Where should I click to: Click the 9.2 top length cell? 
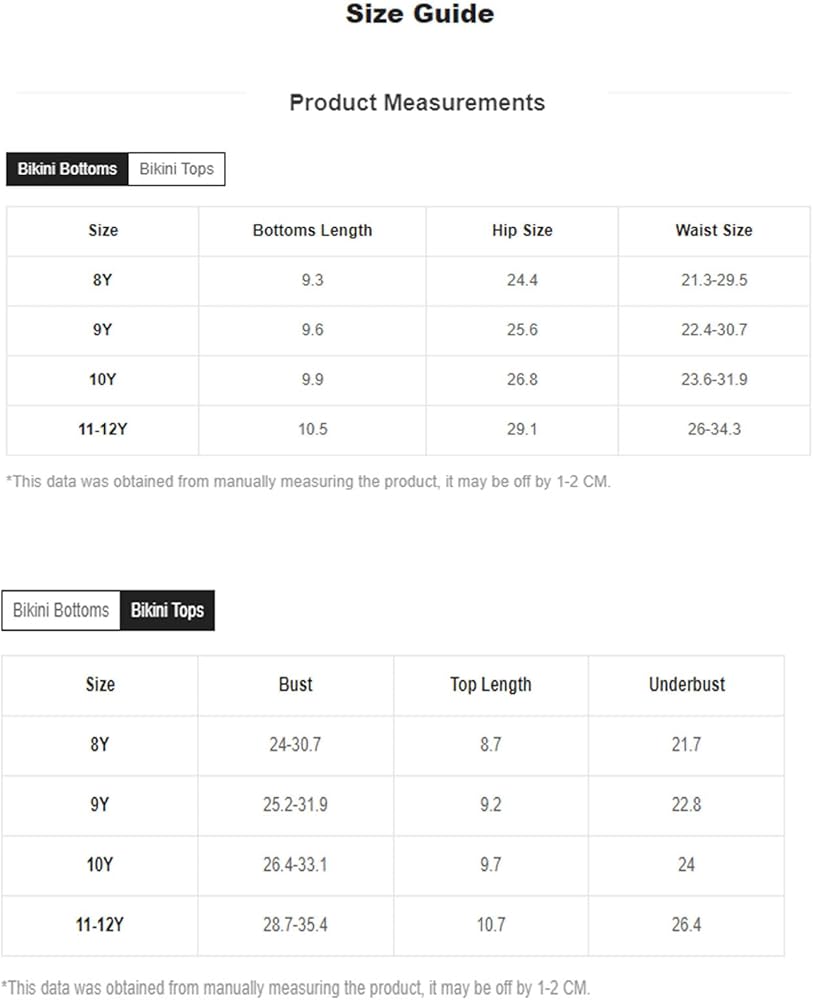(x=491, y=805)
